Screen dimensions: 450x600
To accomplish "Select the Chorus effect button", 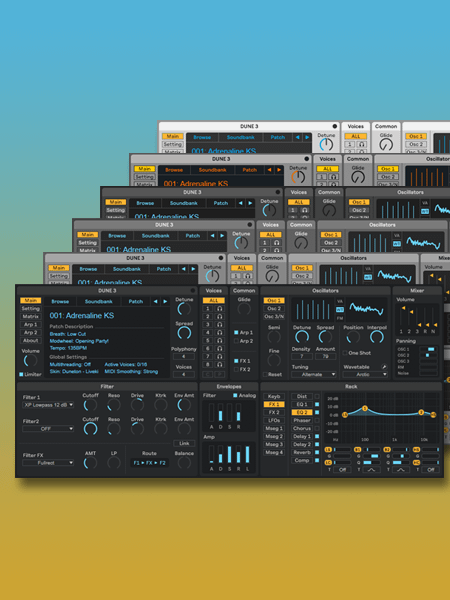I will (x=302, y=428).
